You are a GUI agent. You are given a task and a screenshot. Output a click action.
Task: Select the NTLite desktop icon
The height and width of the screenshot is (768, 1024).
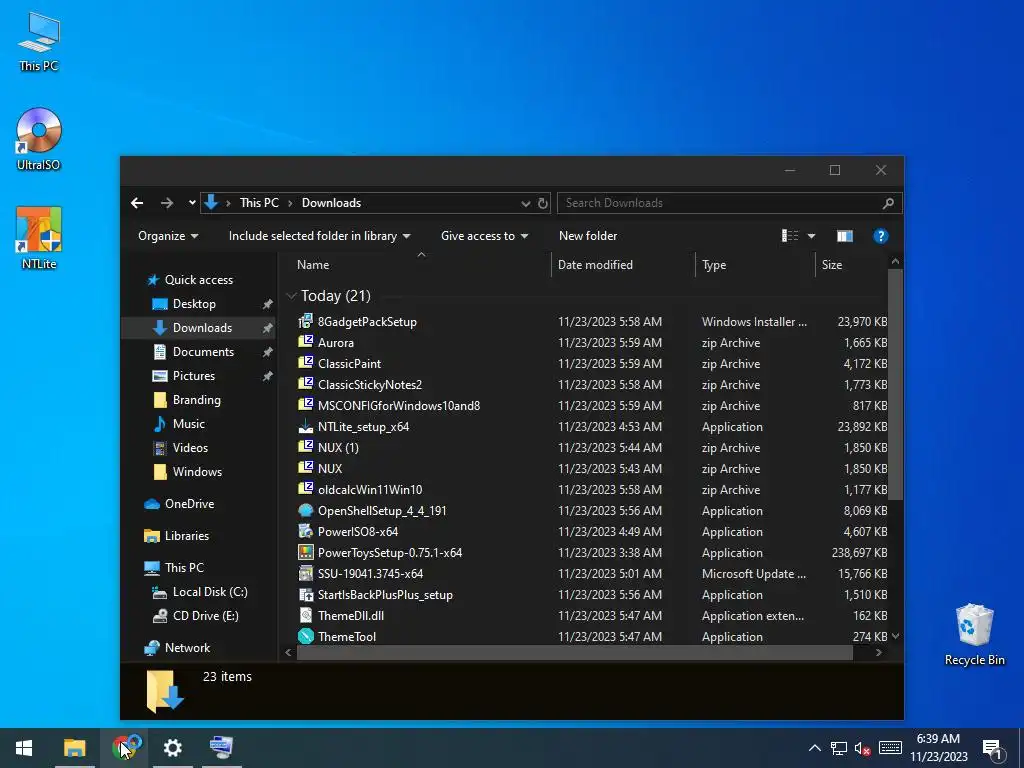(39, 238)
